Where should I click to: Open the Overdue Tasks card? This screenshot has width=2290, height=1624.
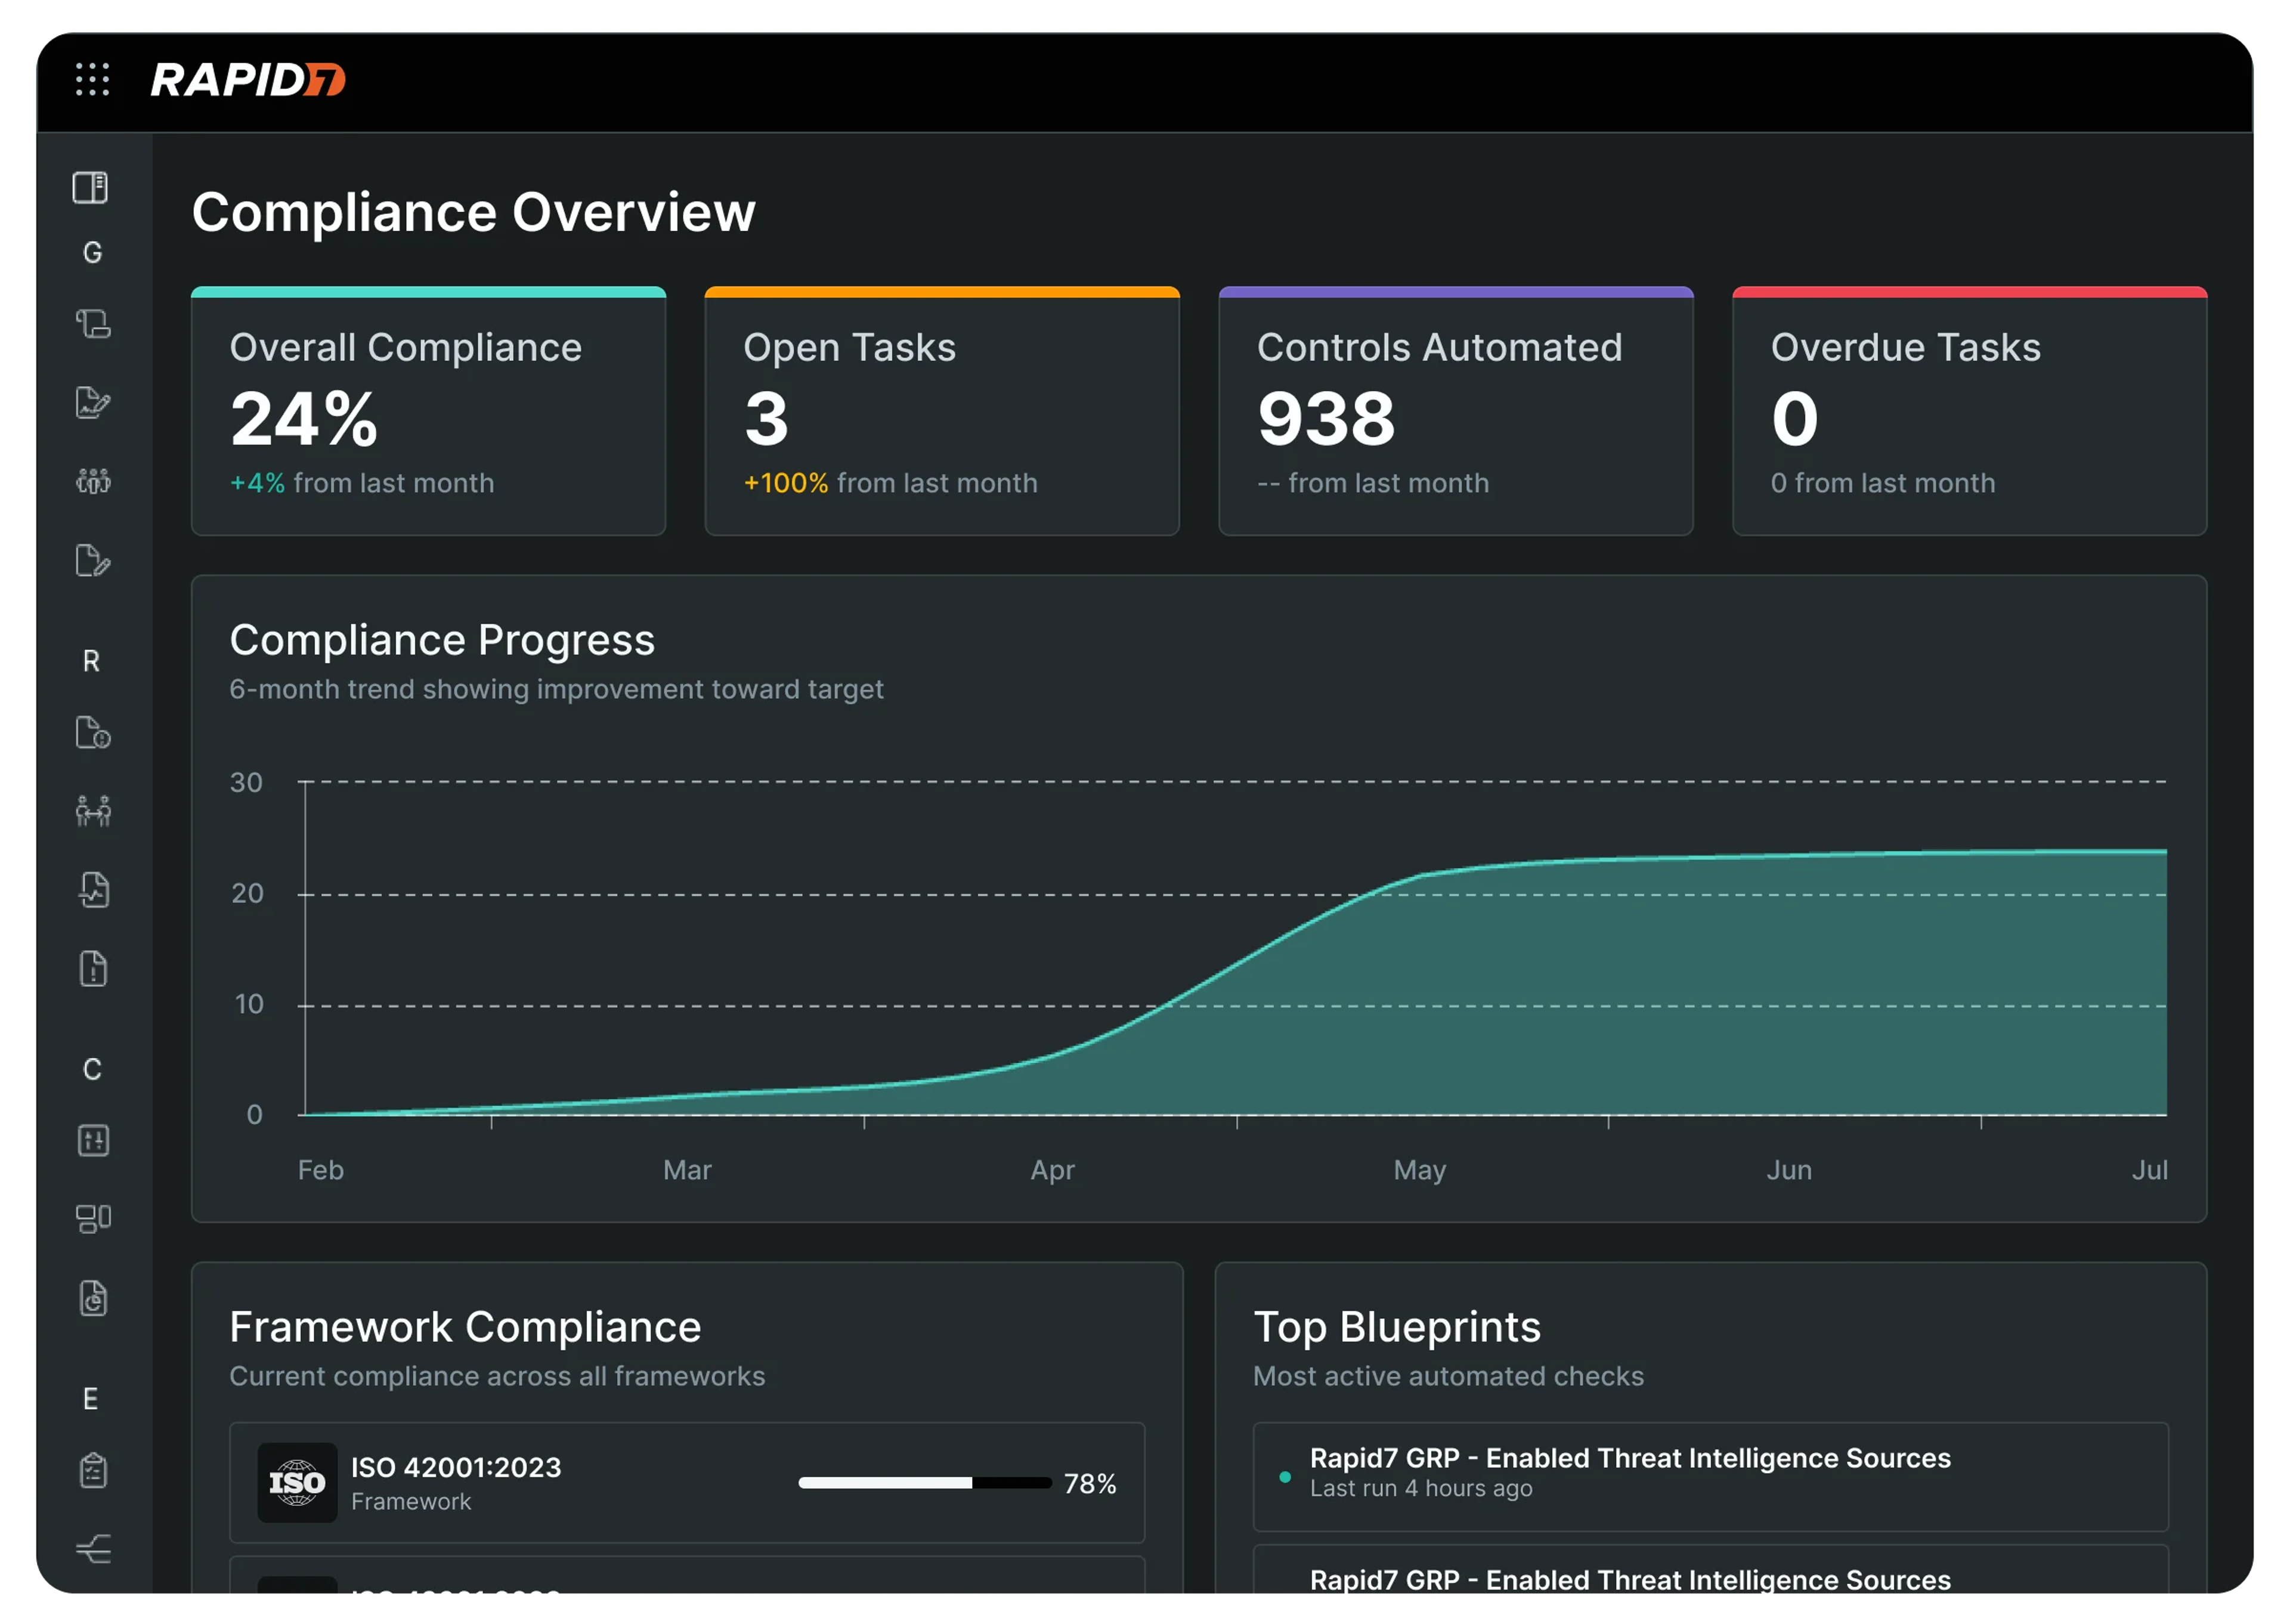1969,411
